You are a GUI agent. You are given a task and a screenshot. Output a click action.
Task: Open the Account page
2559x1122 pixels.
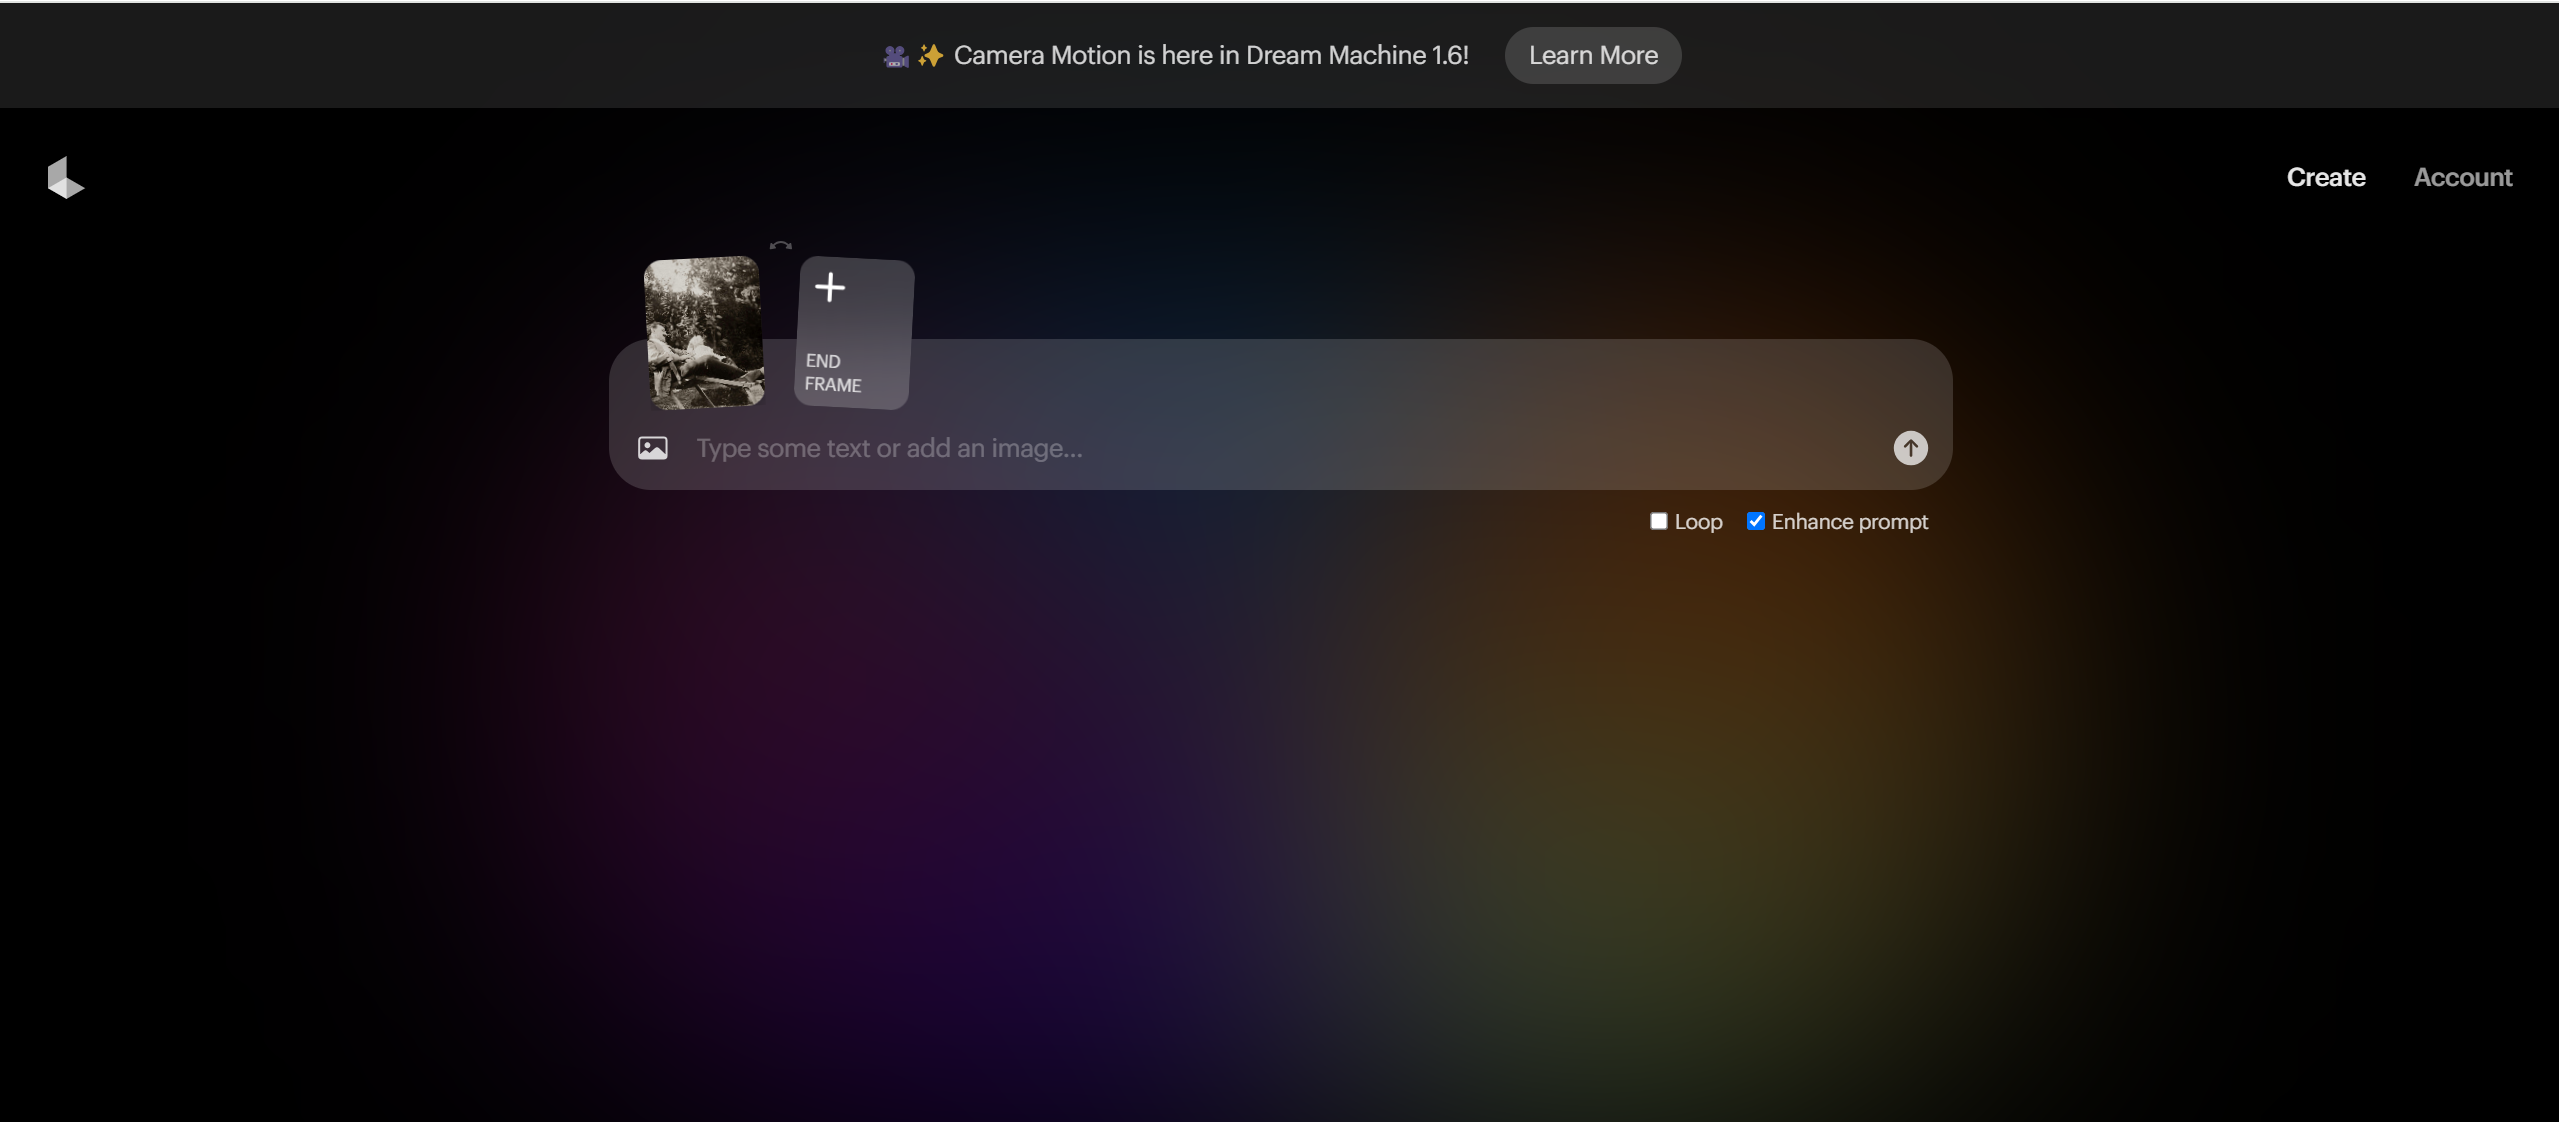(x=2462, y=177)
